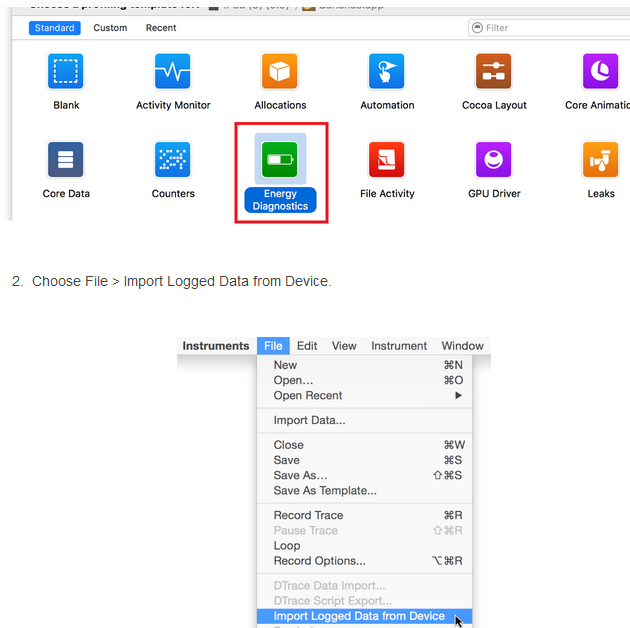Select the Save menu entry
This screenshot has width=630, height=628.
364,460
